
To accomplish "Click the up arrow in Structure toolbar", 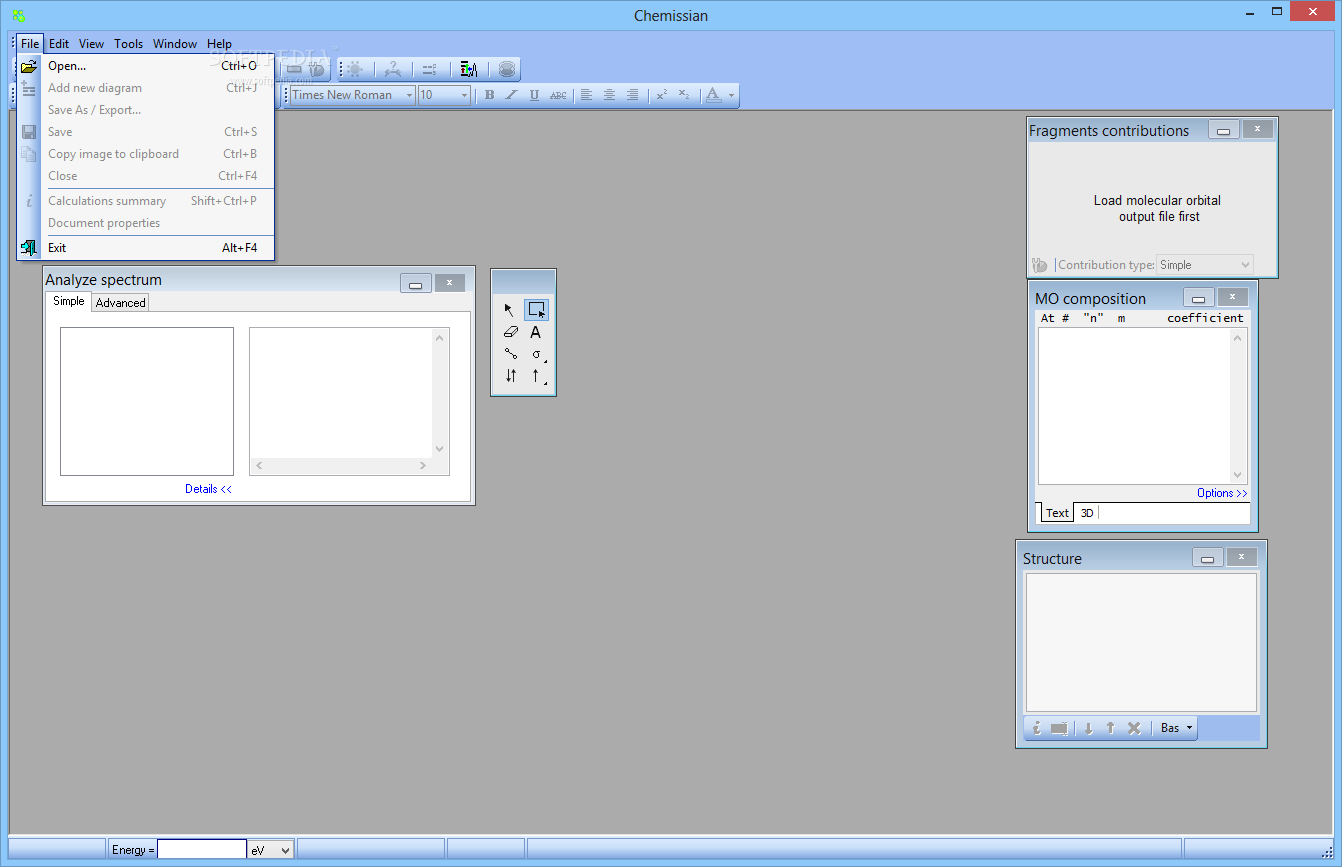I will tap(1110, 728).
